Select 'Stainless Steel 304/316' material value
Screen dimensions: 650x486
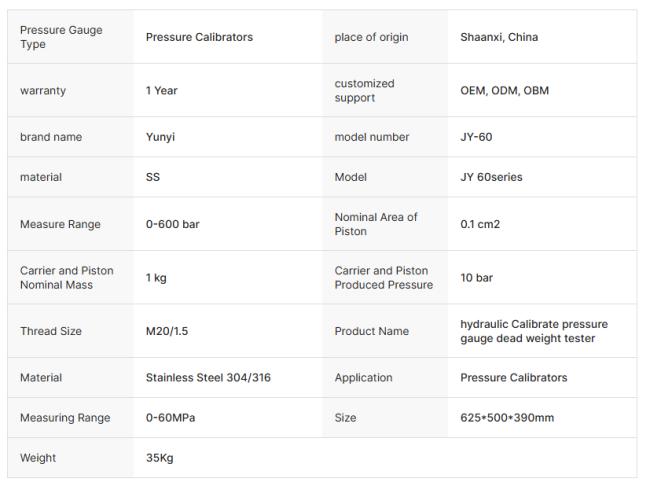click(208, 378)
